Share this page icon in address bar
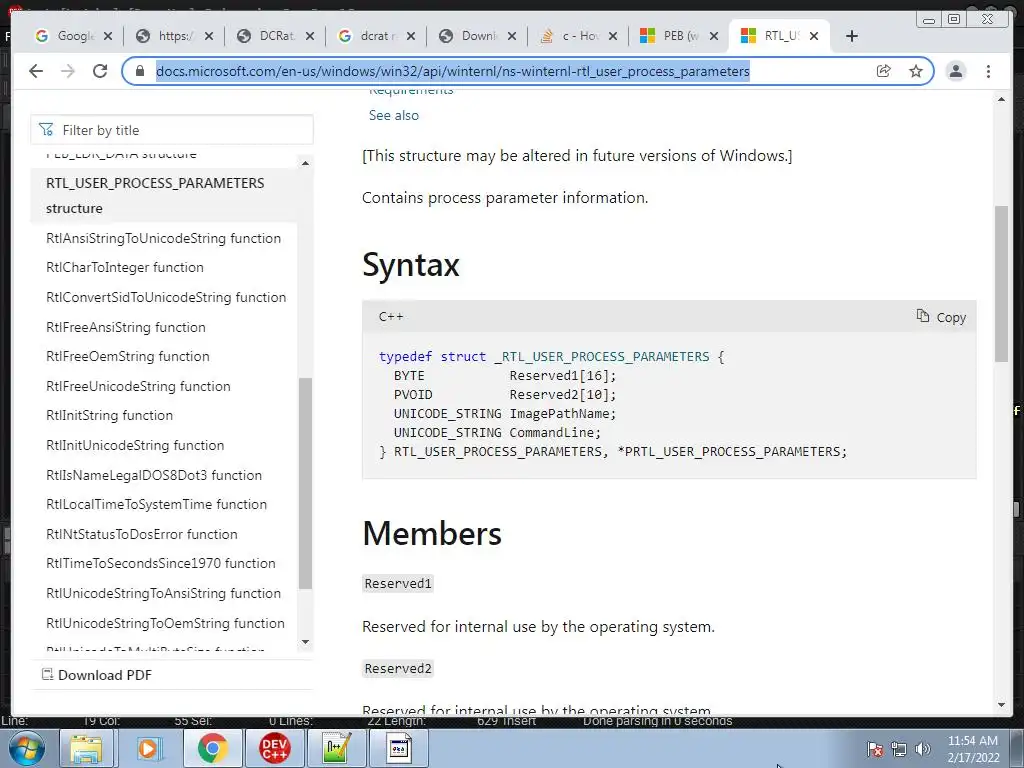The width and height of the screenshot is (1024, 768). click(884, 71)
